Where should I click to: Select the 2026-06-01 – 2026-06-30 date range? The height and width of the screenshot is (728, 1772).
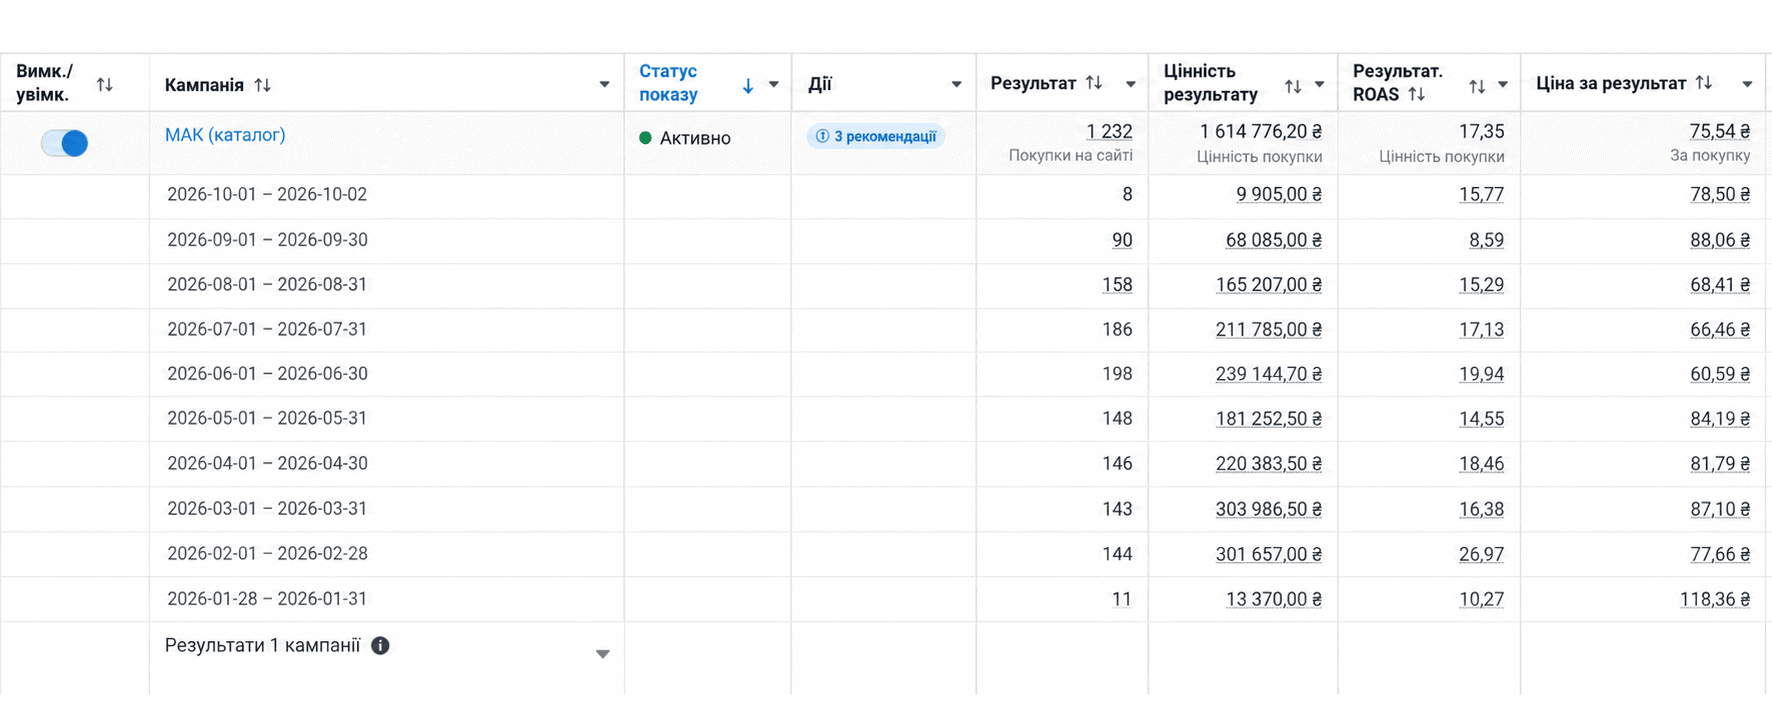point(267,374)
